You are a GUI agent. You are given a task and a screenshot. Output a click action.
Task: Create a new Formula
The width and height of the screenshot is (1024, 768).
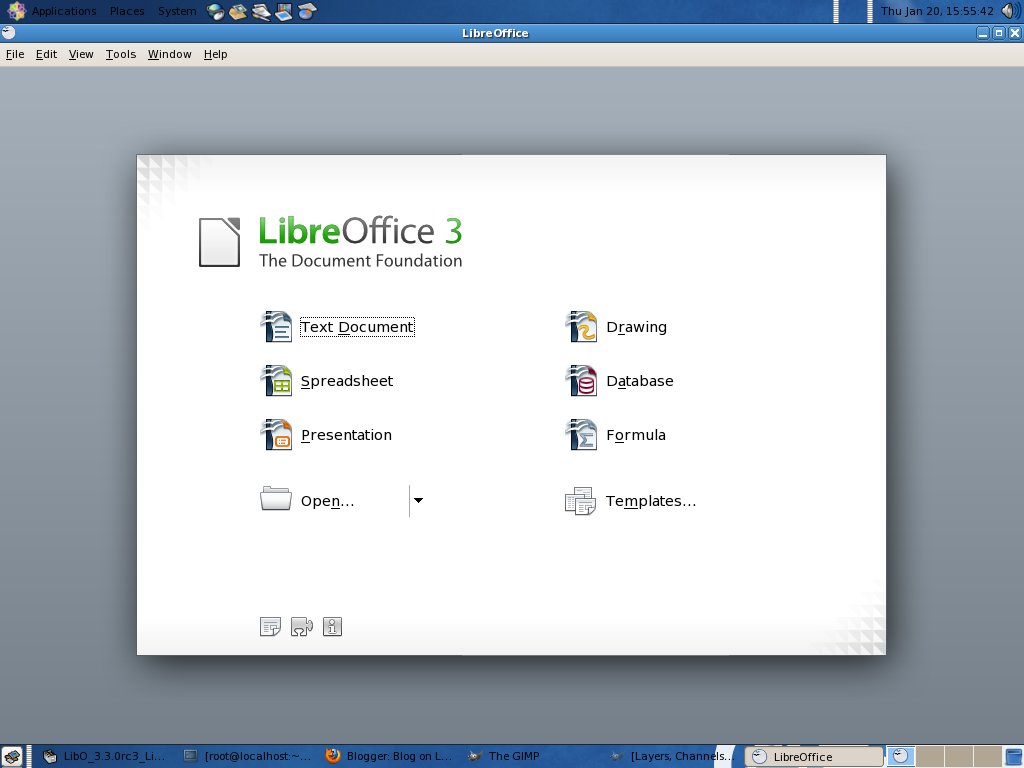(x=615, y=435)
